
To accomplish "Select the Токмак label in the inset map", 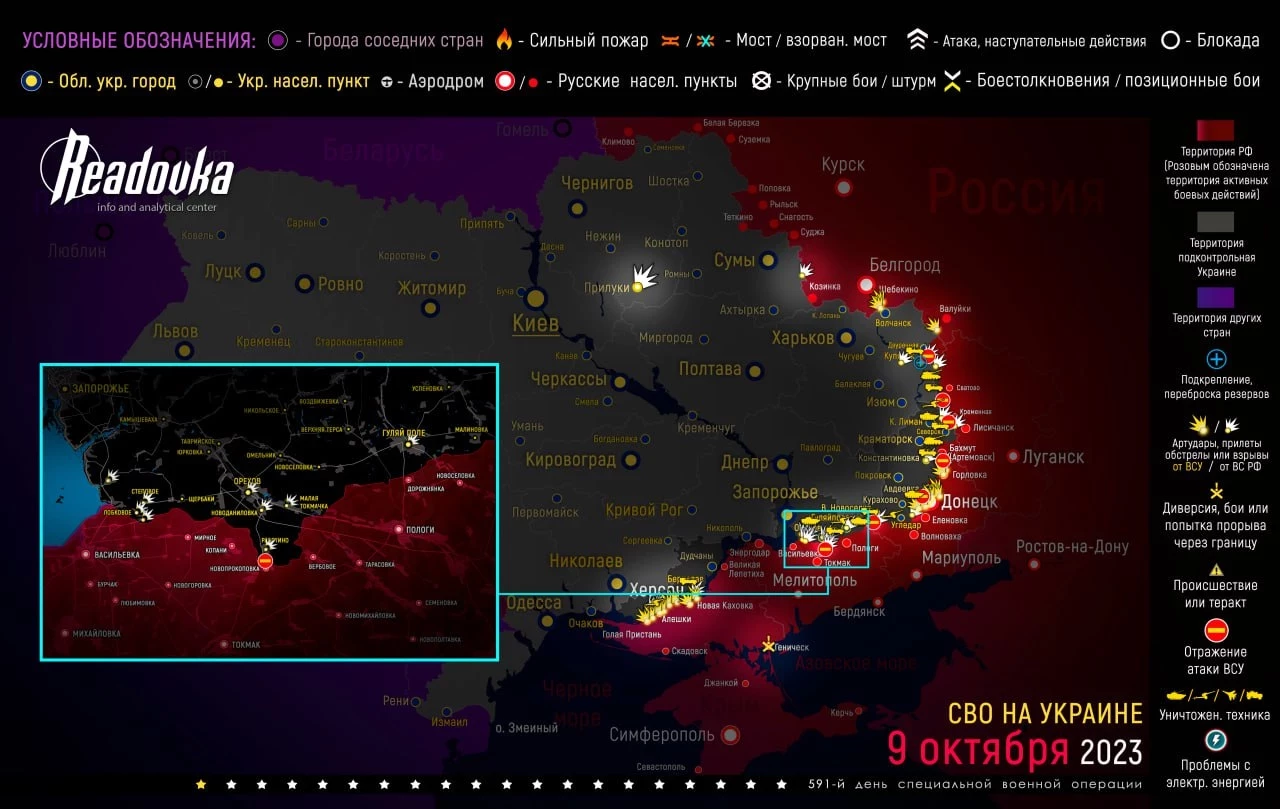I will click(x=244, y=645).
